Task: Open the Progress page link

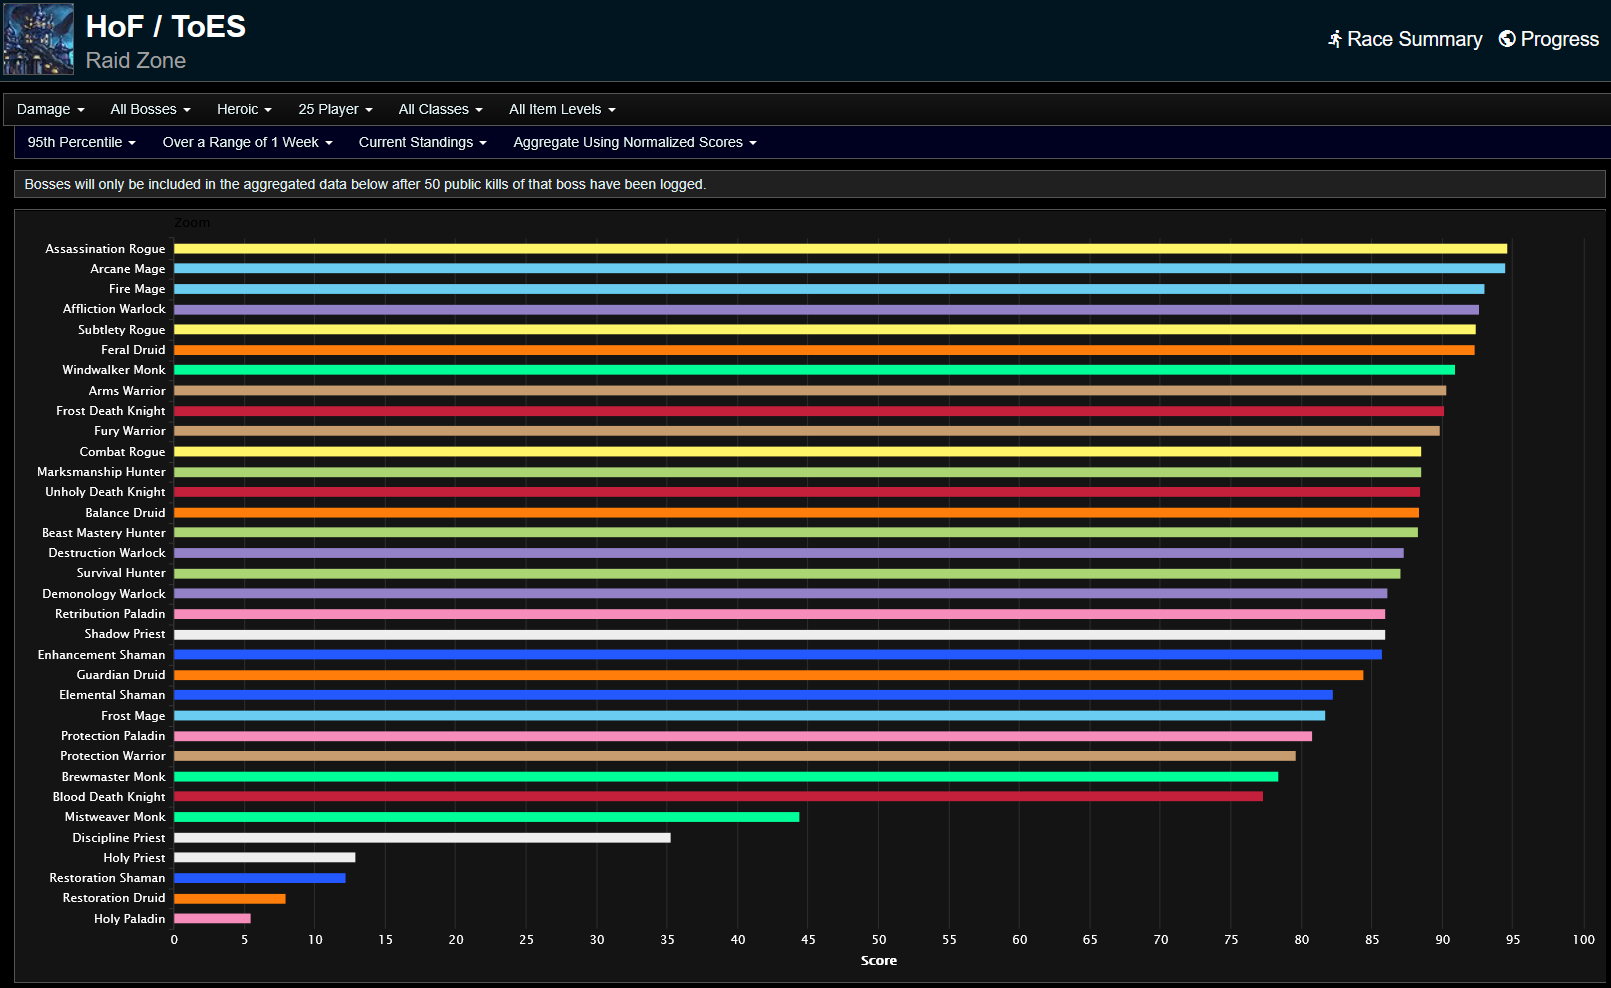Action: point(1559,39)
